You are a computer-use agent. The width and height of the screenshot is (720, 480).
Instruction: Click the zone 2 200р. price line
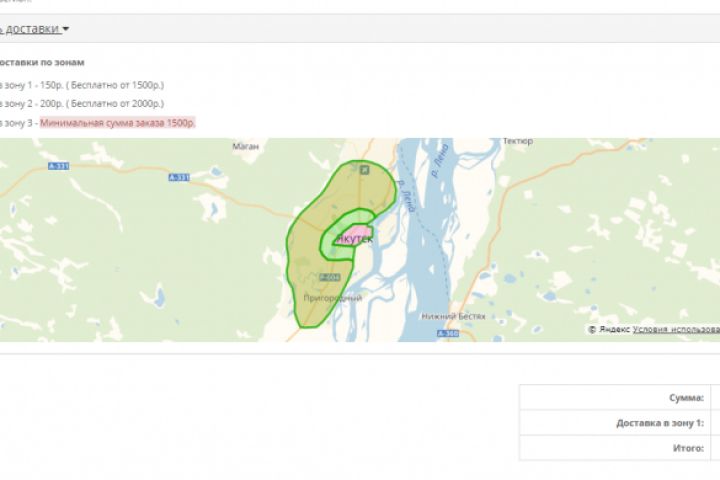[82, 104]
